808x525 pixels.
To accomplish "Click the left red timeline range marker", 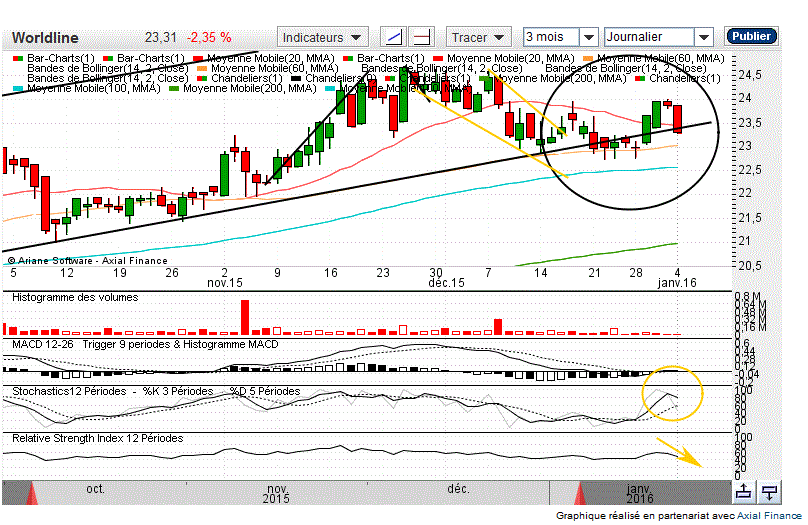I will [x=32, y=494].
